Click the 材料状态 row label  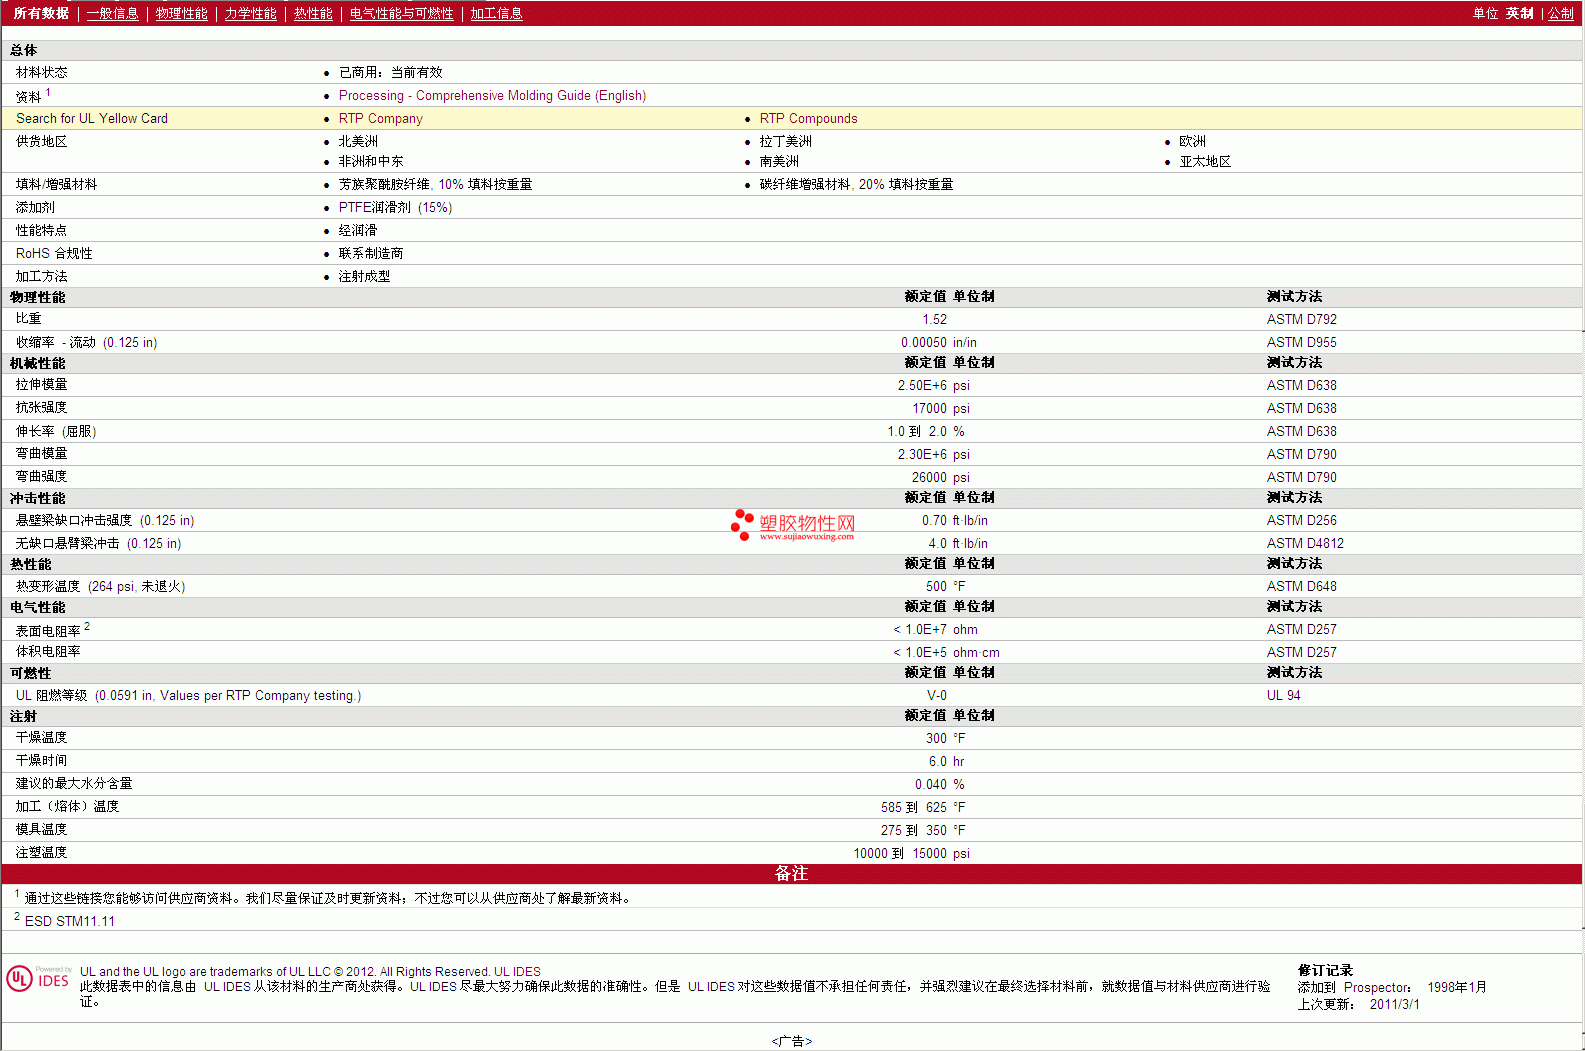point(42,72)
